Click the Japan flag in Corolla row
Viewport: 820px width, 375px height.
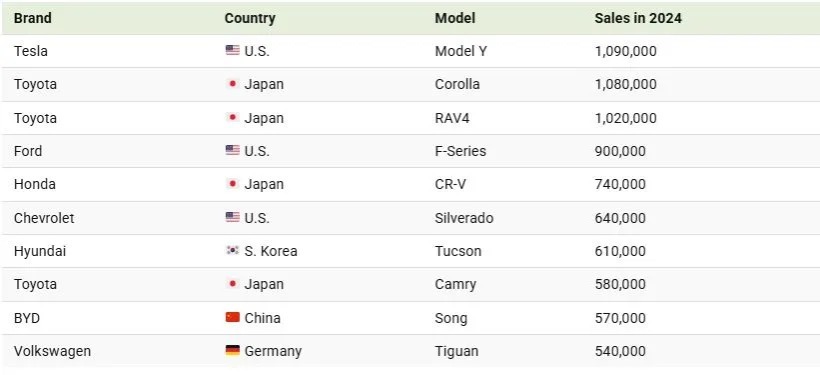[233, 84]
